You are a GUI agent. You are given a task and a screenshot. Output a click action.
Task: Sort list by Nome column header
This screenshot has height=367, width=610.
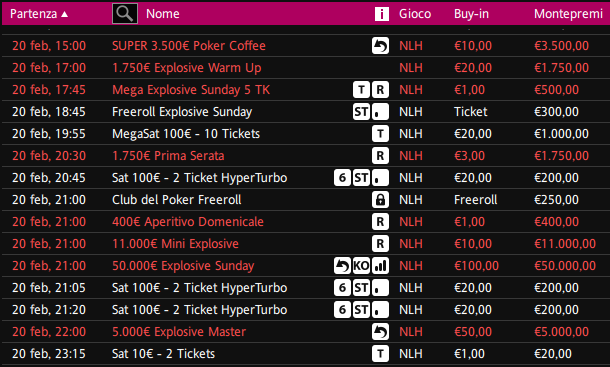(x=163, y=14)
